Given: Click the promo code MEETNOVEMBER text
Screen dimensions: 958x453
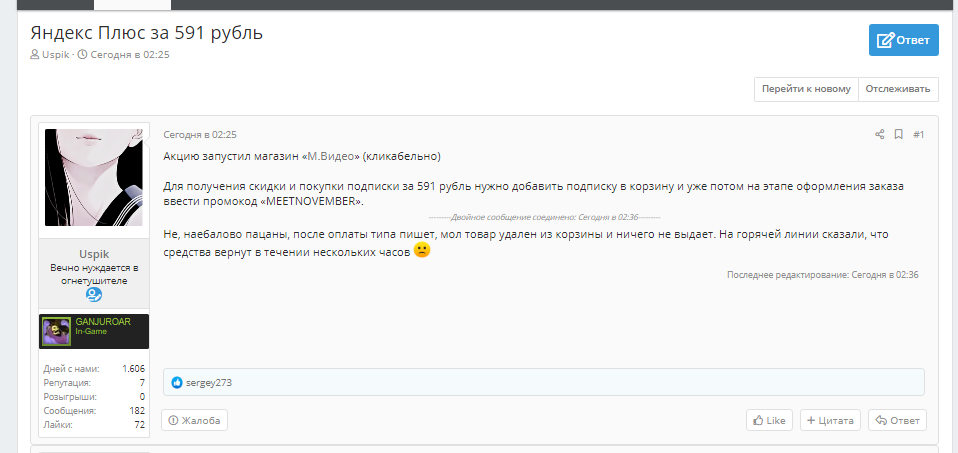Looking at the screenshot, I should 311,202.
